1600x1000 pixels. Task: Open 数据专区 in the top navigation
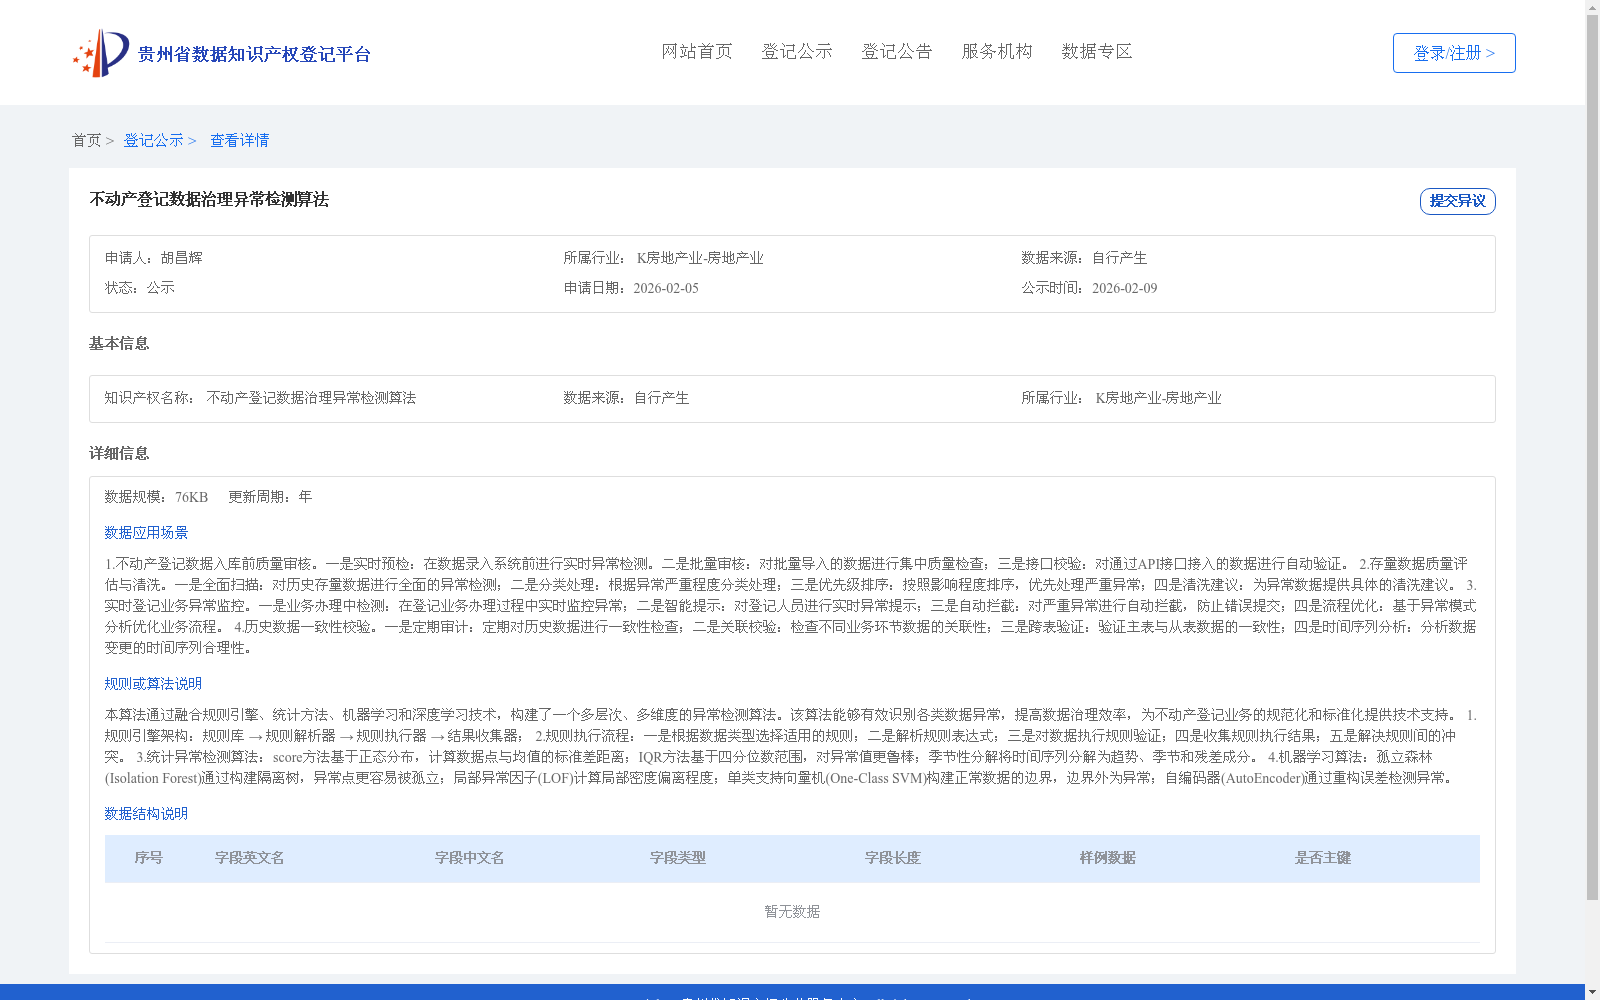tap(1097, 52)
